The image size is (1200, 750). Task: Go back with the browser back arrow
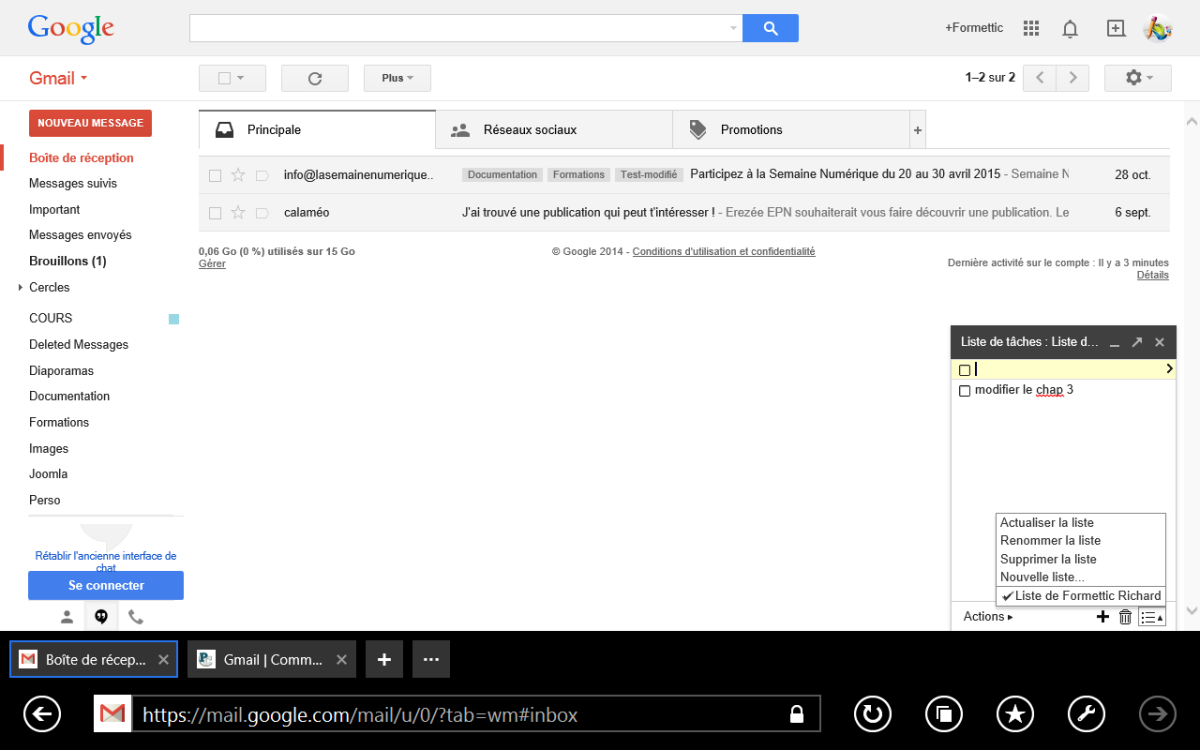(42, 714)
